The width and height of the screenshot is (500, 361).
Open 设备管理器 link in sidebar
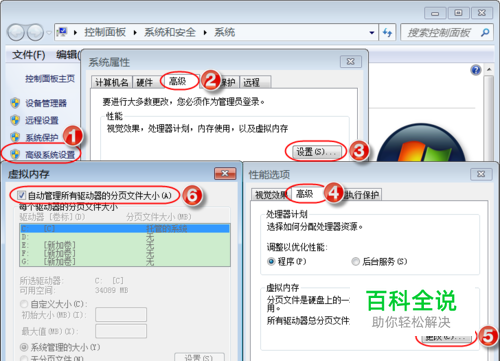click(x=46, y=103)
